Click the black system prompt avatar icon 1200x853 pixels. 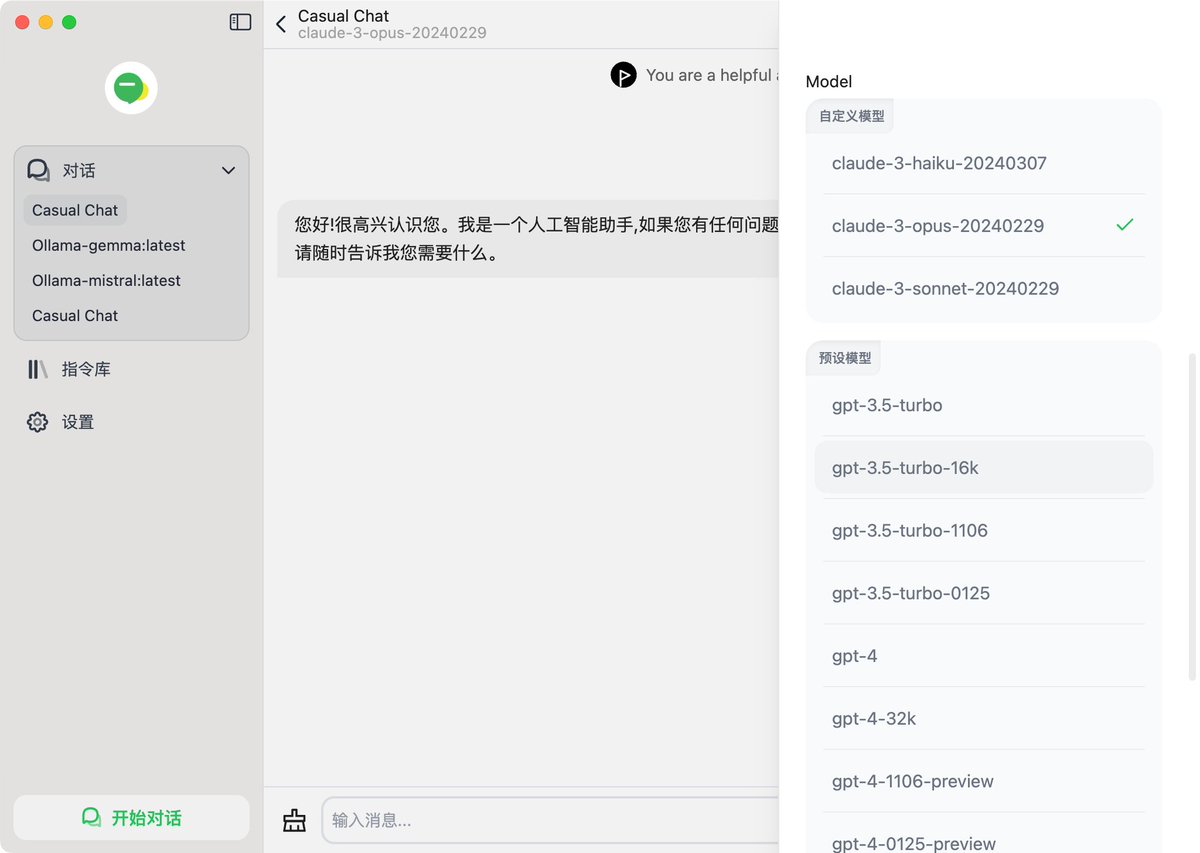pyautogui.click(x=624, y=75)
